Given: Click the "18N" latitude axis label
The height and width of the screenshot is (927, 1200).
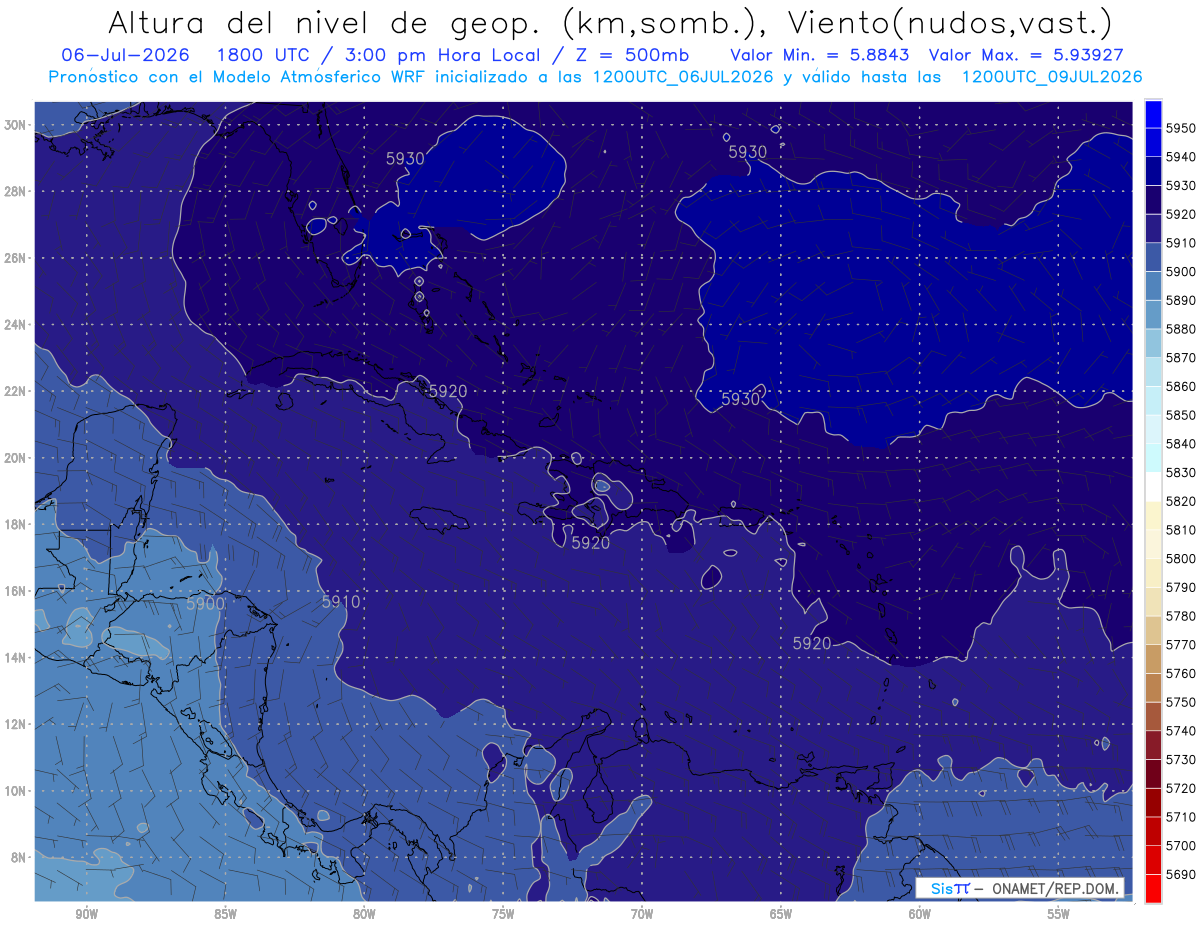Looking at the screenshot, I should (15, 524).
